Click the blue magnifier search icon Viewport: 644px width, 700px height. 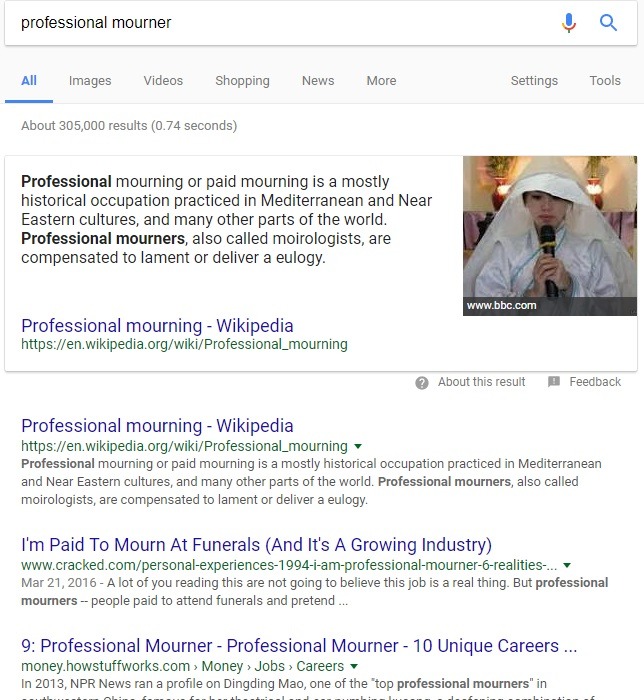click(608, 22)
